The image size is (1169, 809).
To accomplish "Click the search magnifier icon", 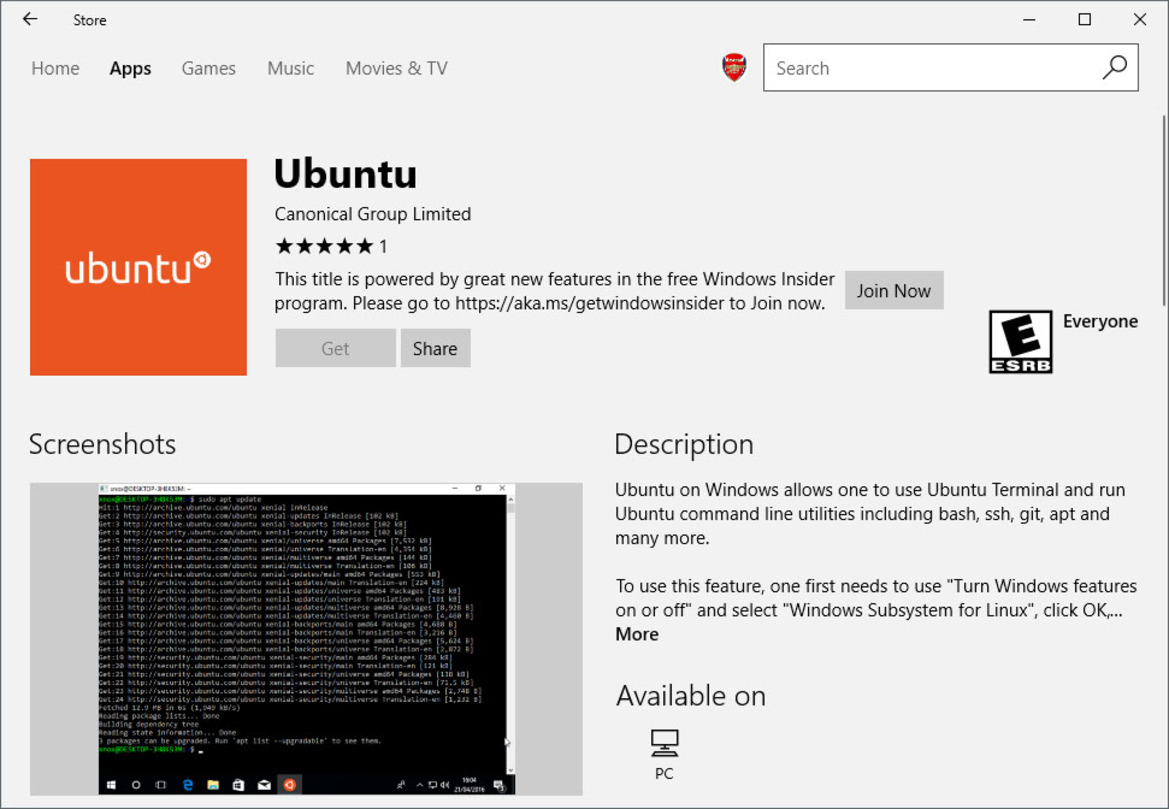I will point(1114,68).
